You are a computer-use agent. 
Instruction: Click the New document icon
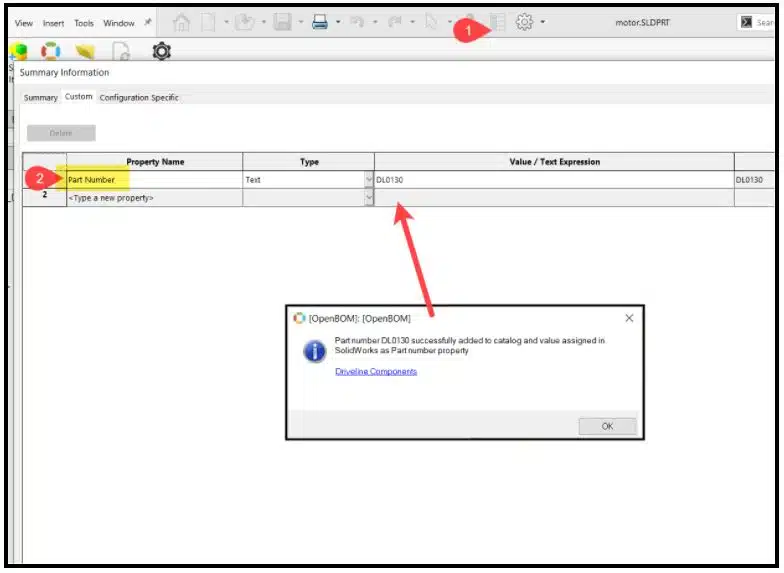click(x=208, y=22)
